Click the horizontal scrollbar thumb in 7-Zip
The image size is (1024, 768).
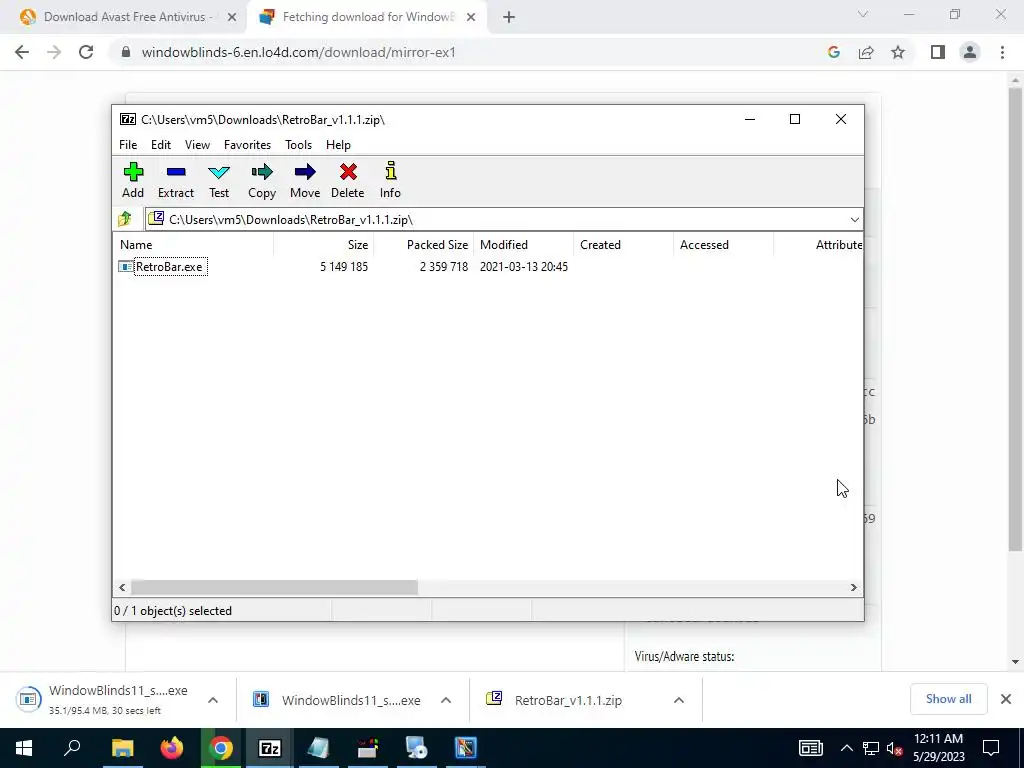[x=274, y=588]
